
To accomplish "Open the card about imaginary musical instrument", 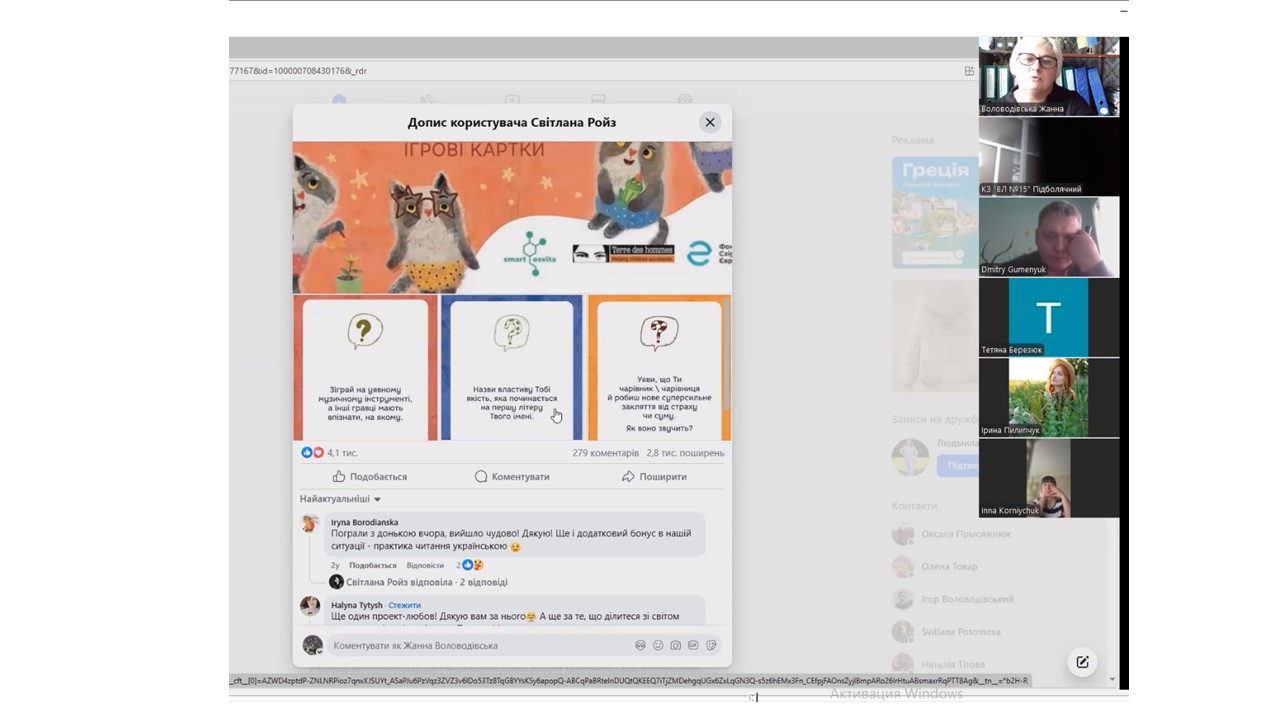I will (365, 368).
